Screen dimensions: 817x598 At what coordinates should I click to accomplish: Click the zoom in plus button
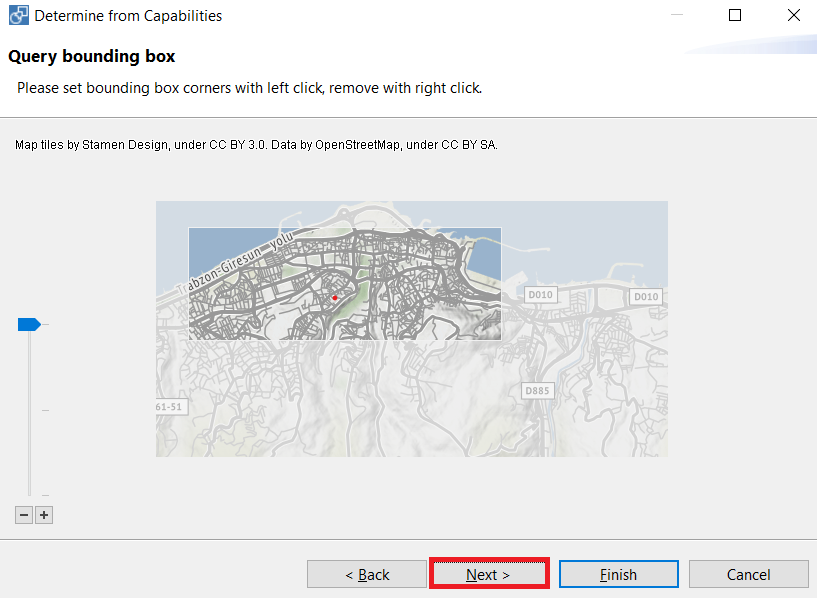pos(44,515)
